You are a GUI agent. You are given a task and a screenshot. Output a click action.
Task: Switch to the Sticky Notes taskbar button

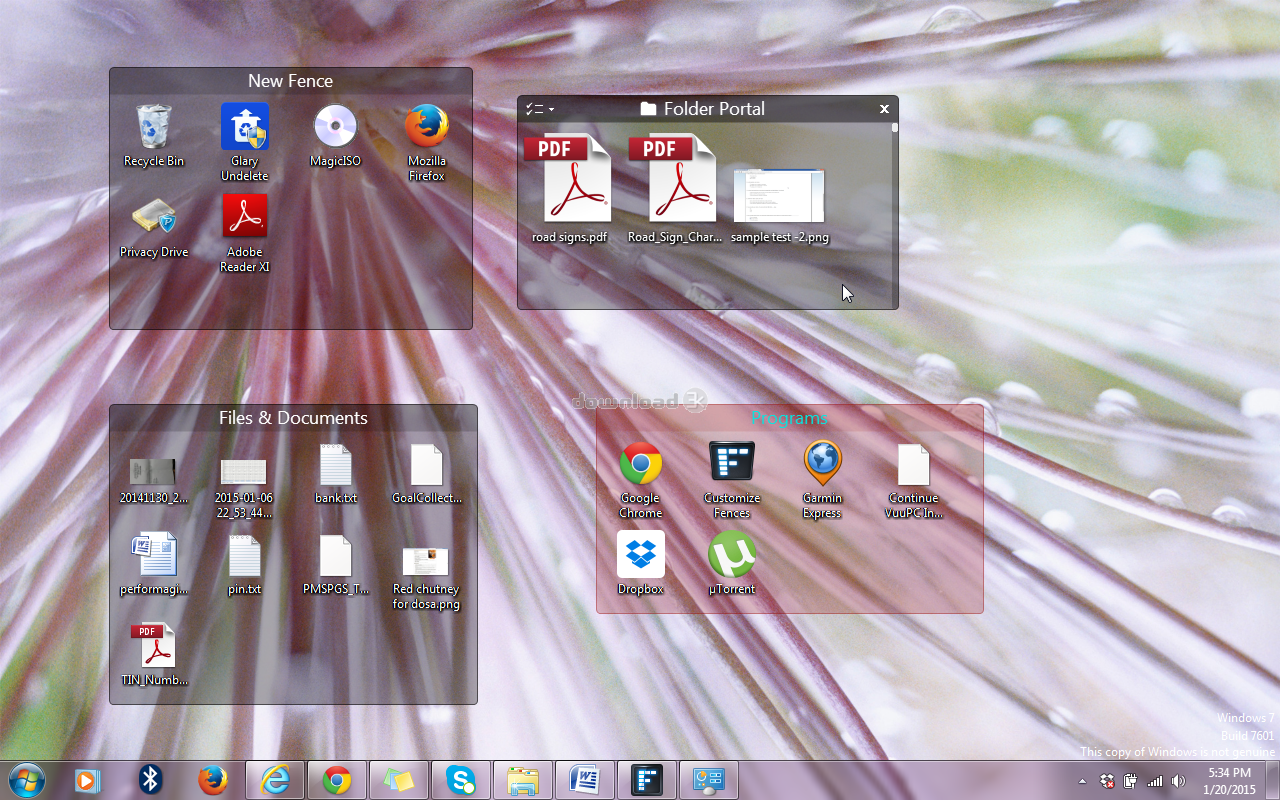point(399,780)
